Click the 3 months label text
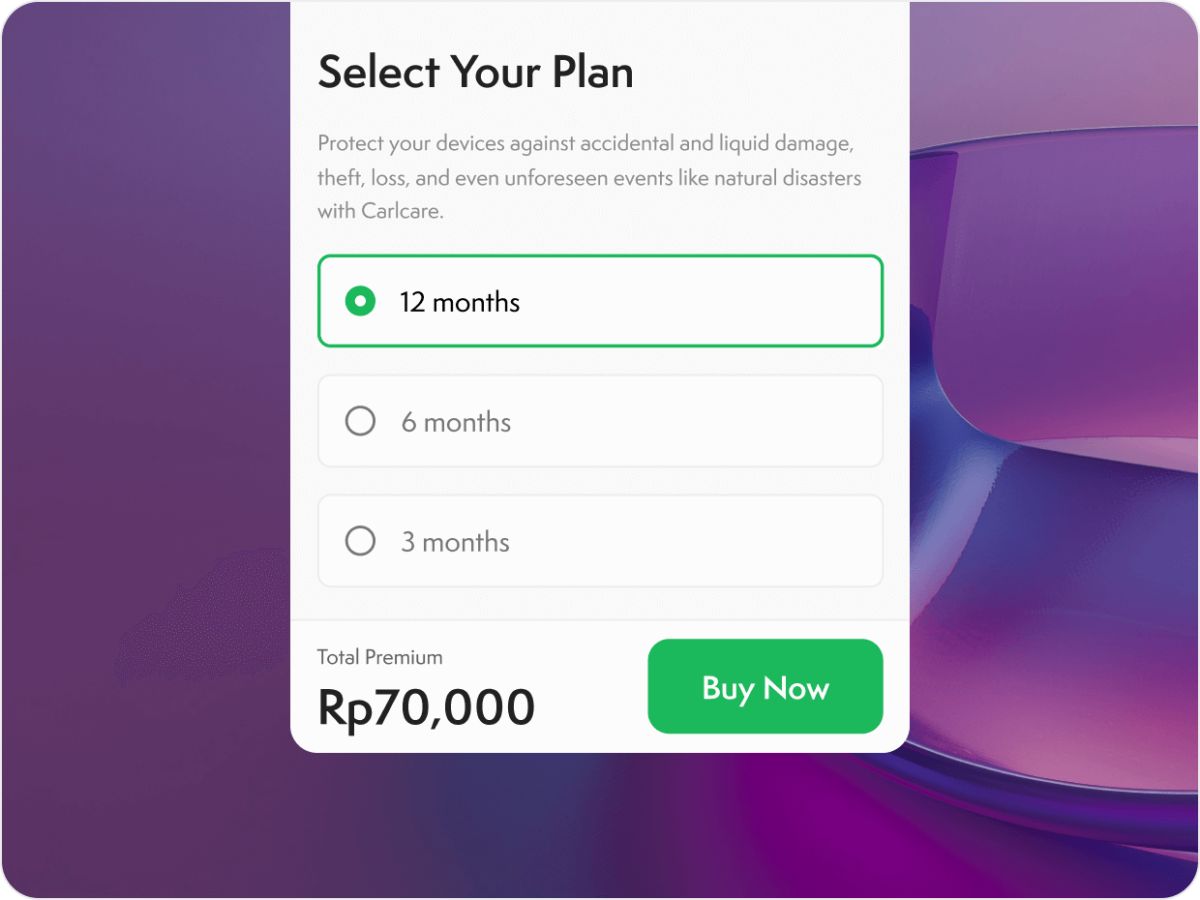This screenshot has width=1200, height=900. tap(456, 541)
